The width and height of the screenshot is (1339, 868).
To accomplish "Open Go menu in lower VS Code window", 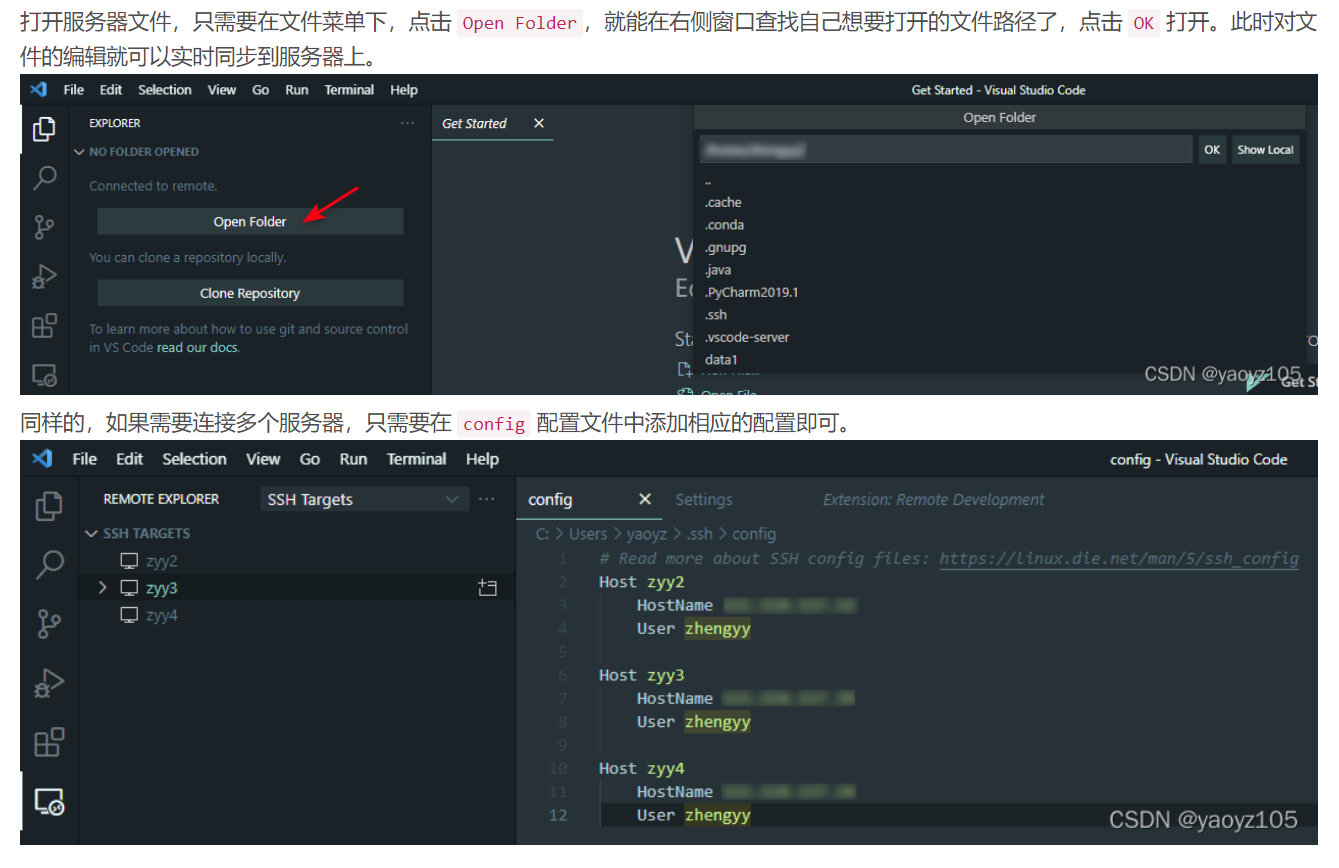I will click(310, 459).
